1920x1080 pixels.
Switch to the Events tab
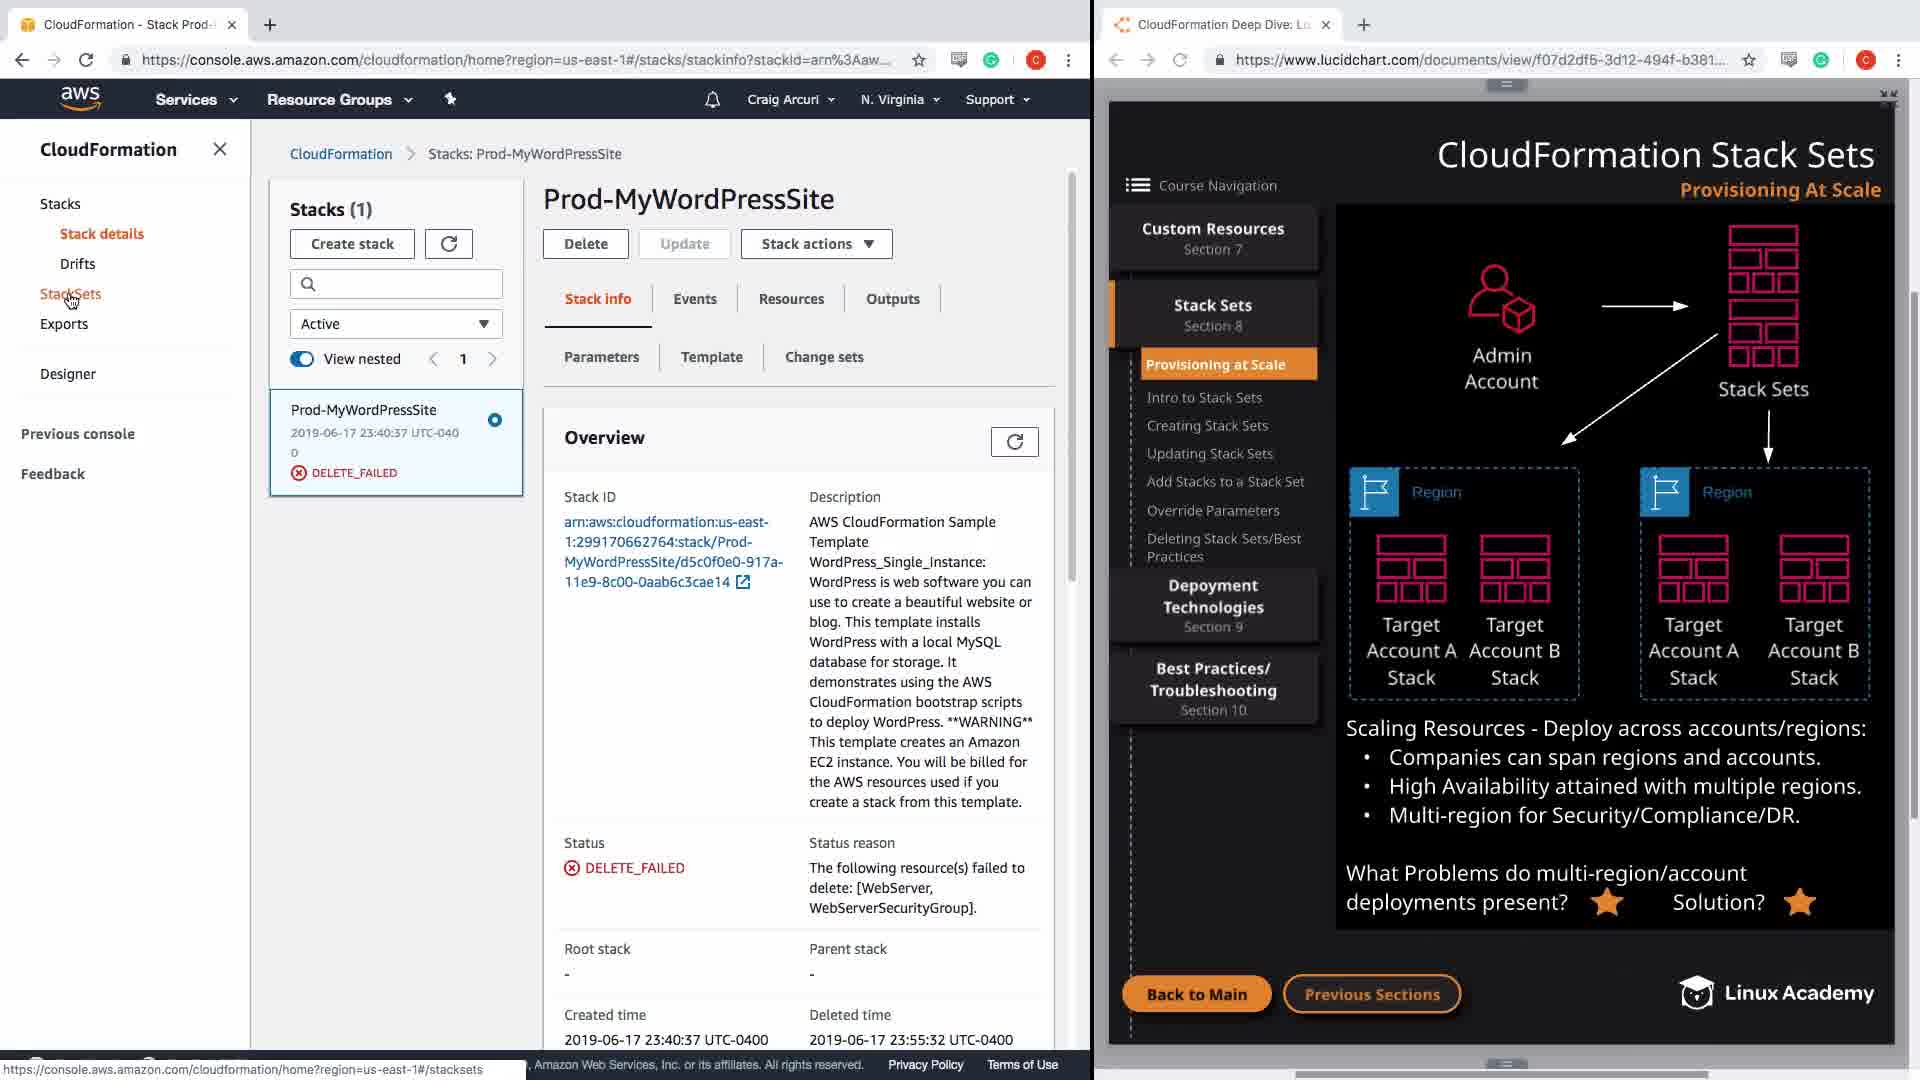click(x=694, y=299)
